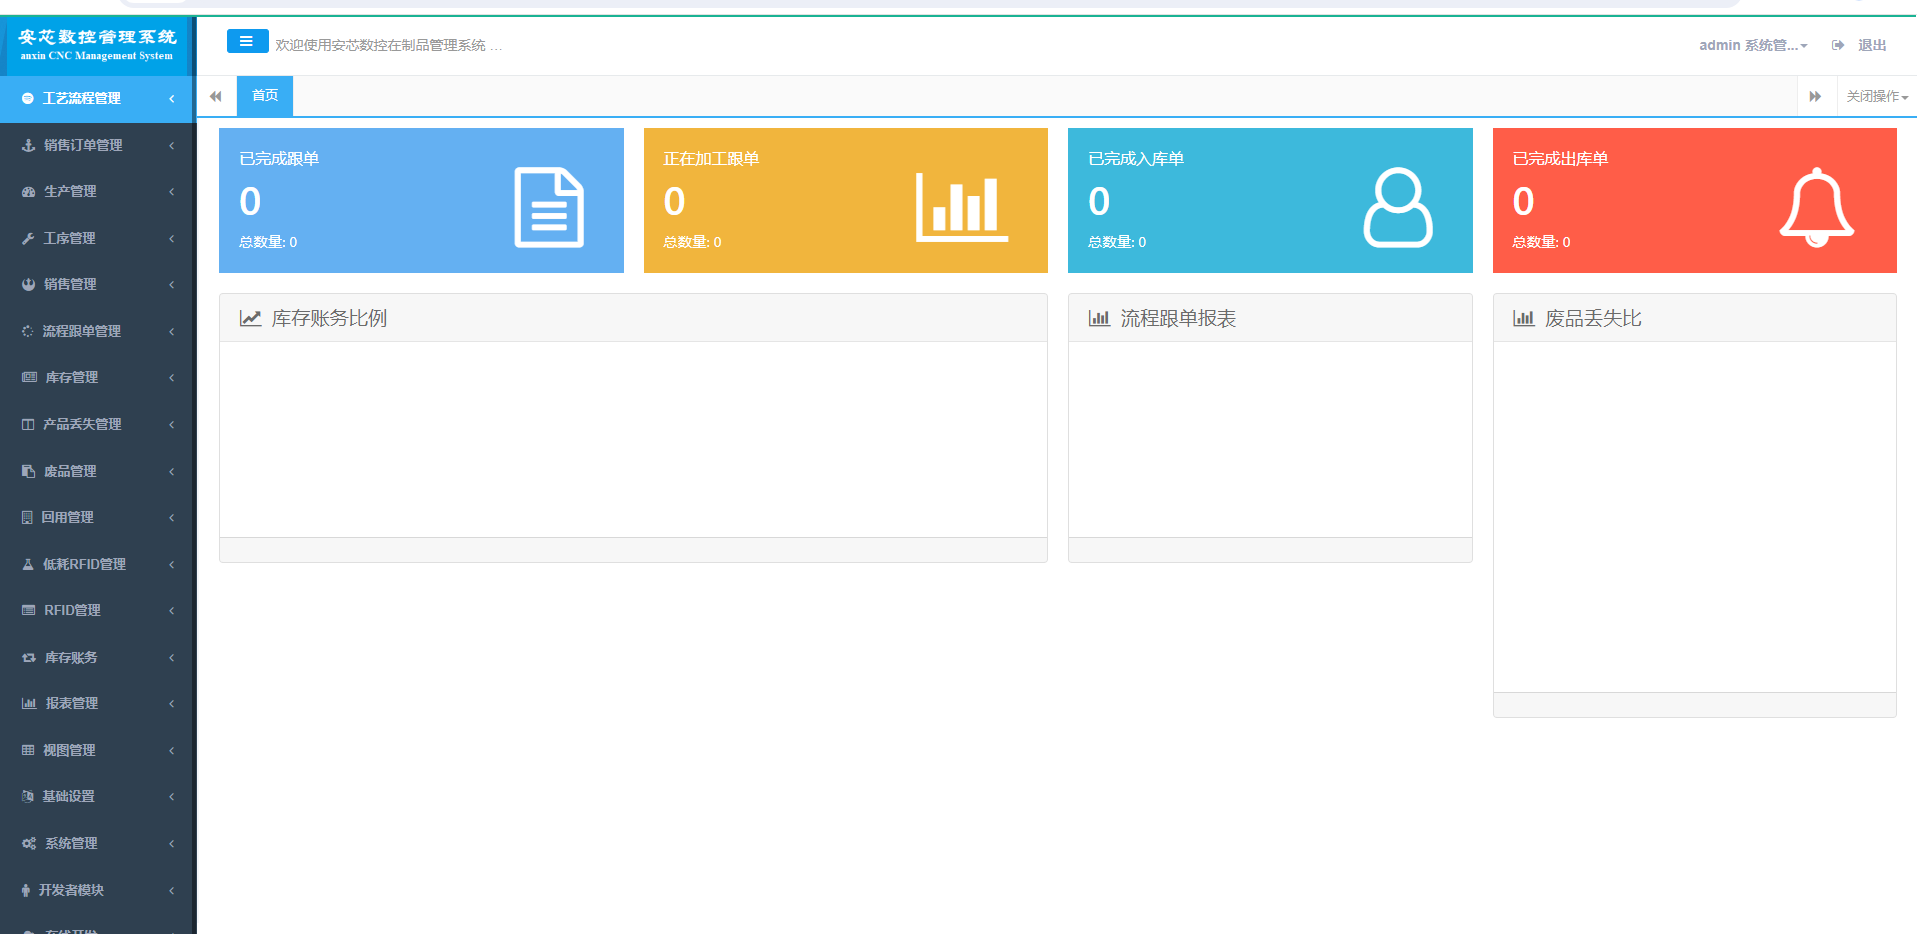
Task: Click the chart icon beside 流程跟单报表
Action: click(x=1099, y=318)
